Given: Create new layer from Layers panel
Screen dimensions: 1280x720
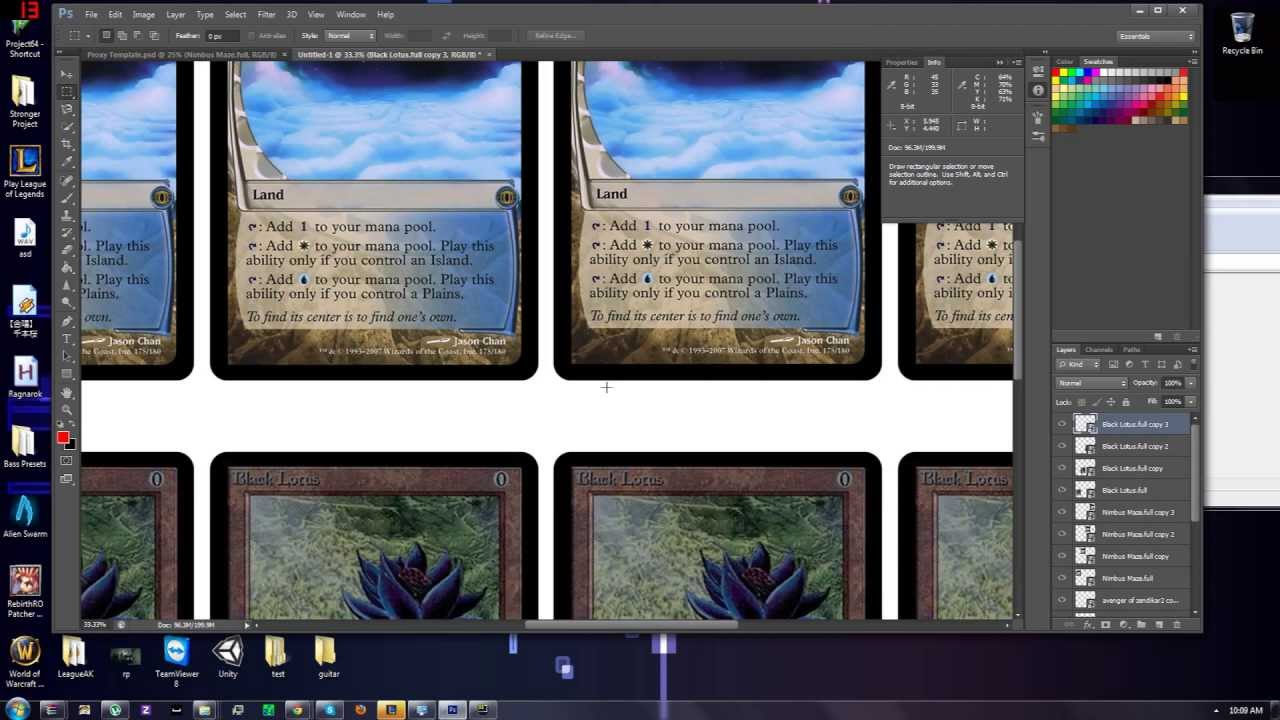Looking at the screenshot, I should [x=1159, y=625].
